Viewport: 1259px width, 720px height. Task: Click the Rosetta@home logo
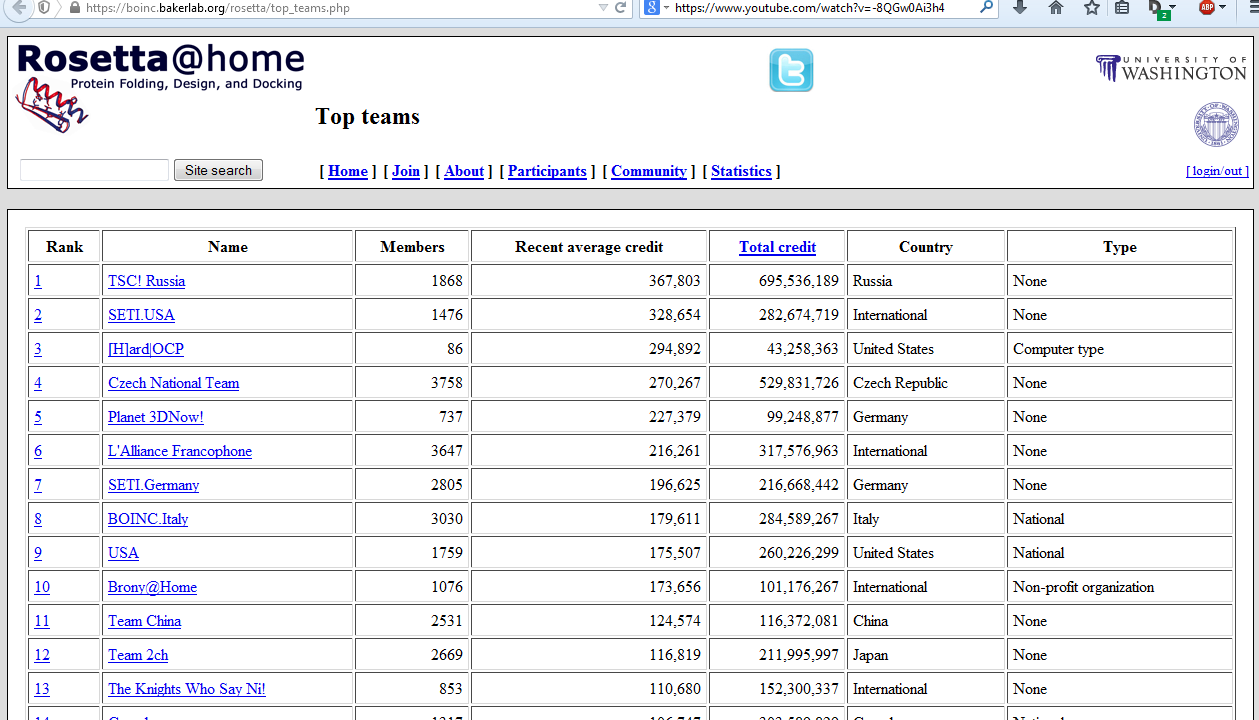pos(160,68)
